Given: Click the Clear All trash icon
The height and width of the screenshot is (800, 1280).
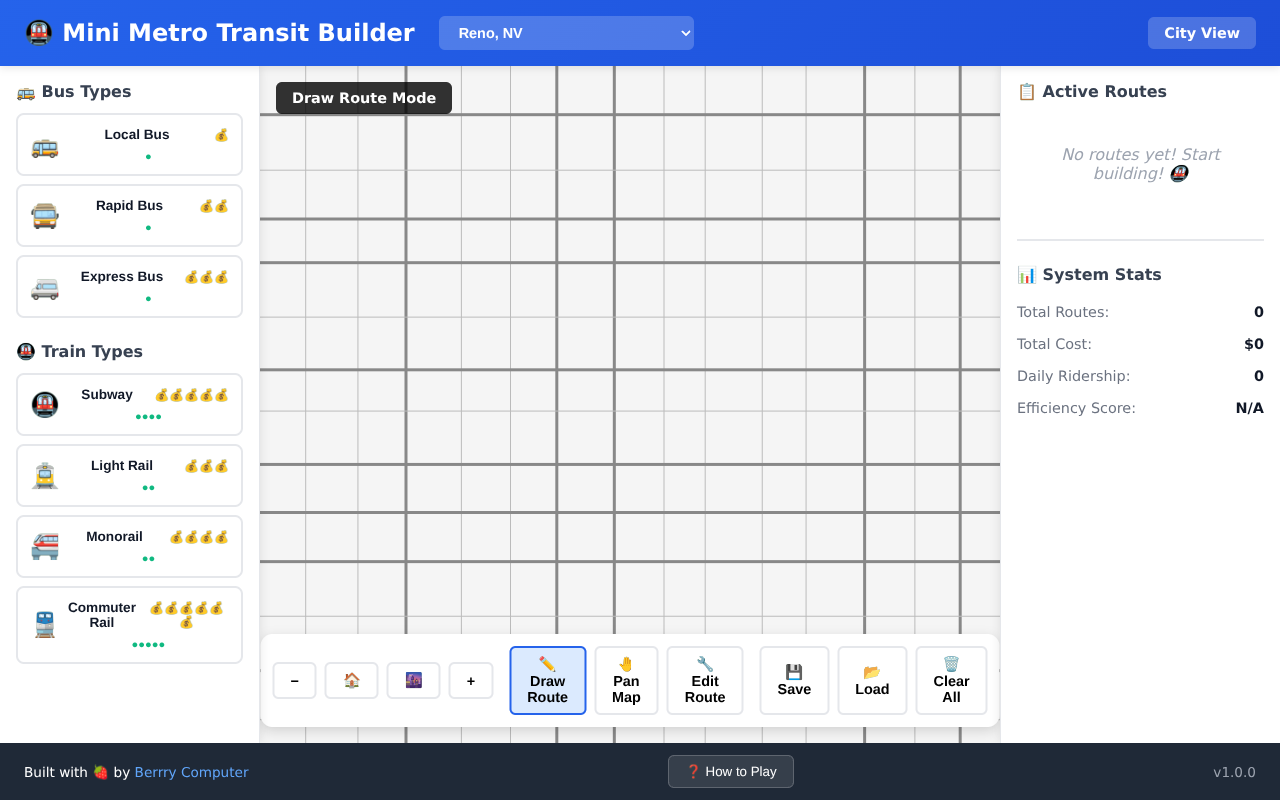Looking at the screenshot, I should pos(950,680).
